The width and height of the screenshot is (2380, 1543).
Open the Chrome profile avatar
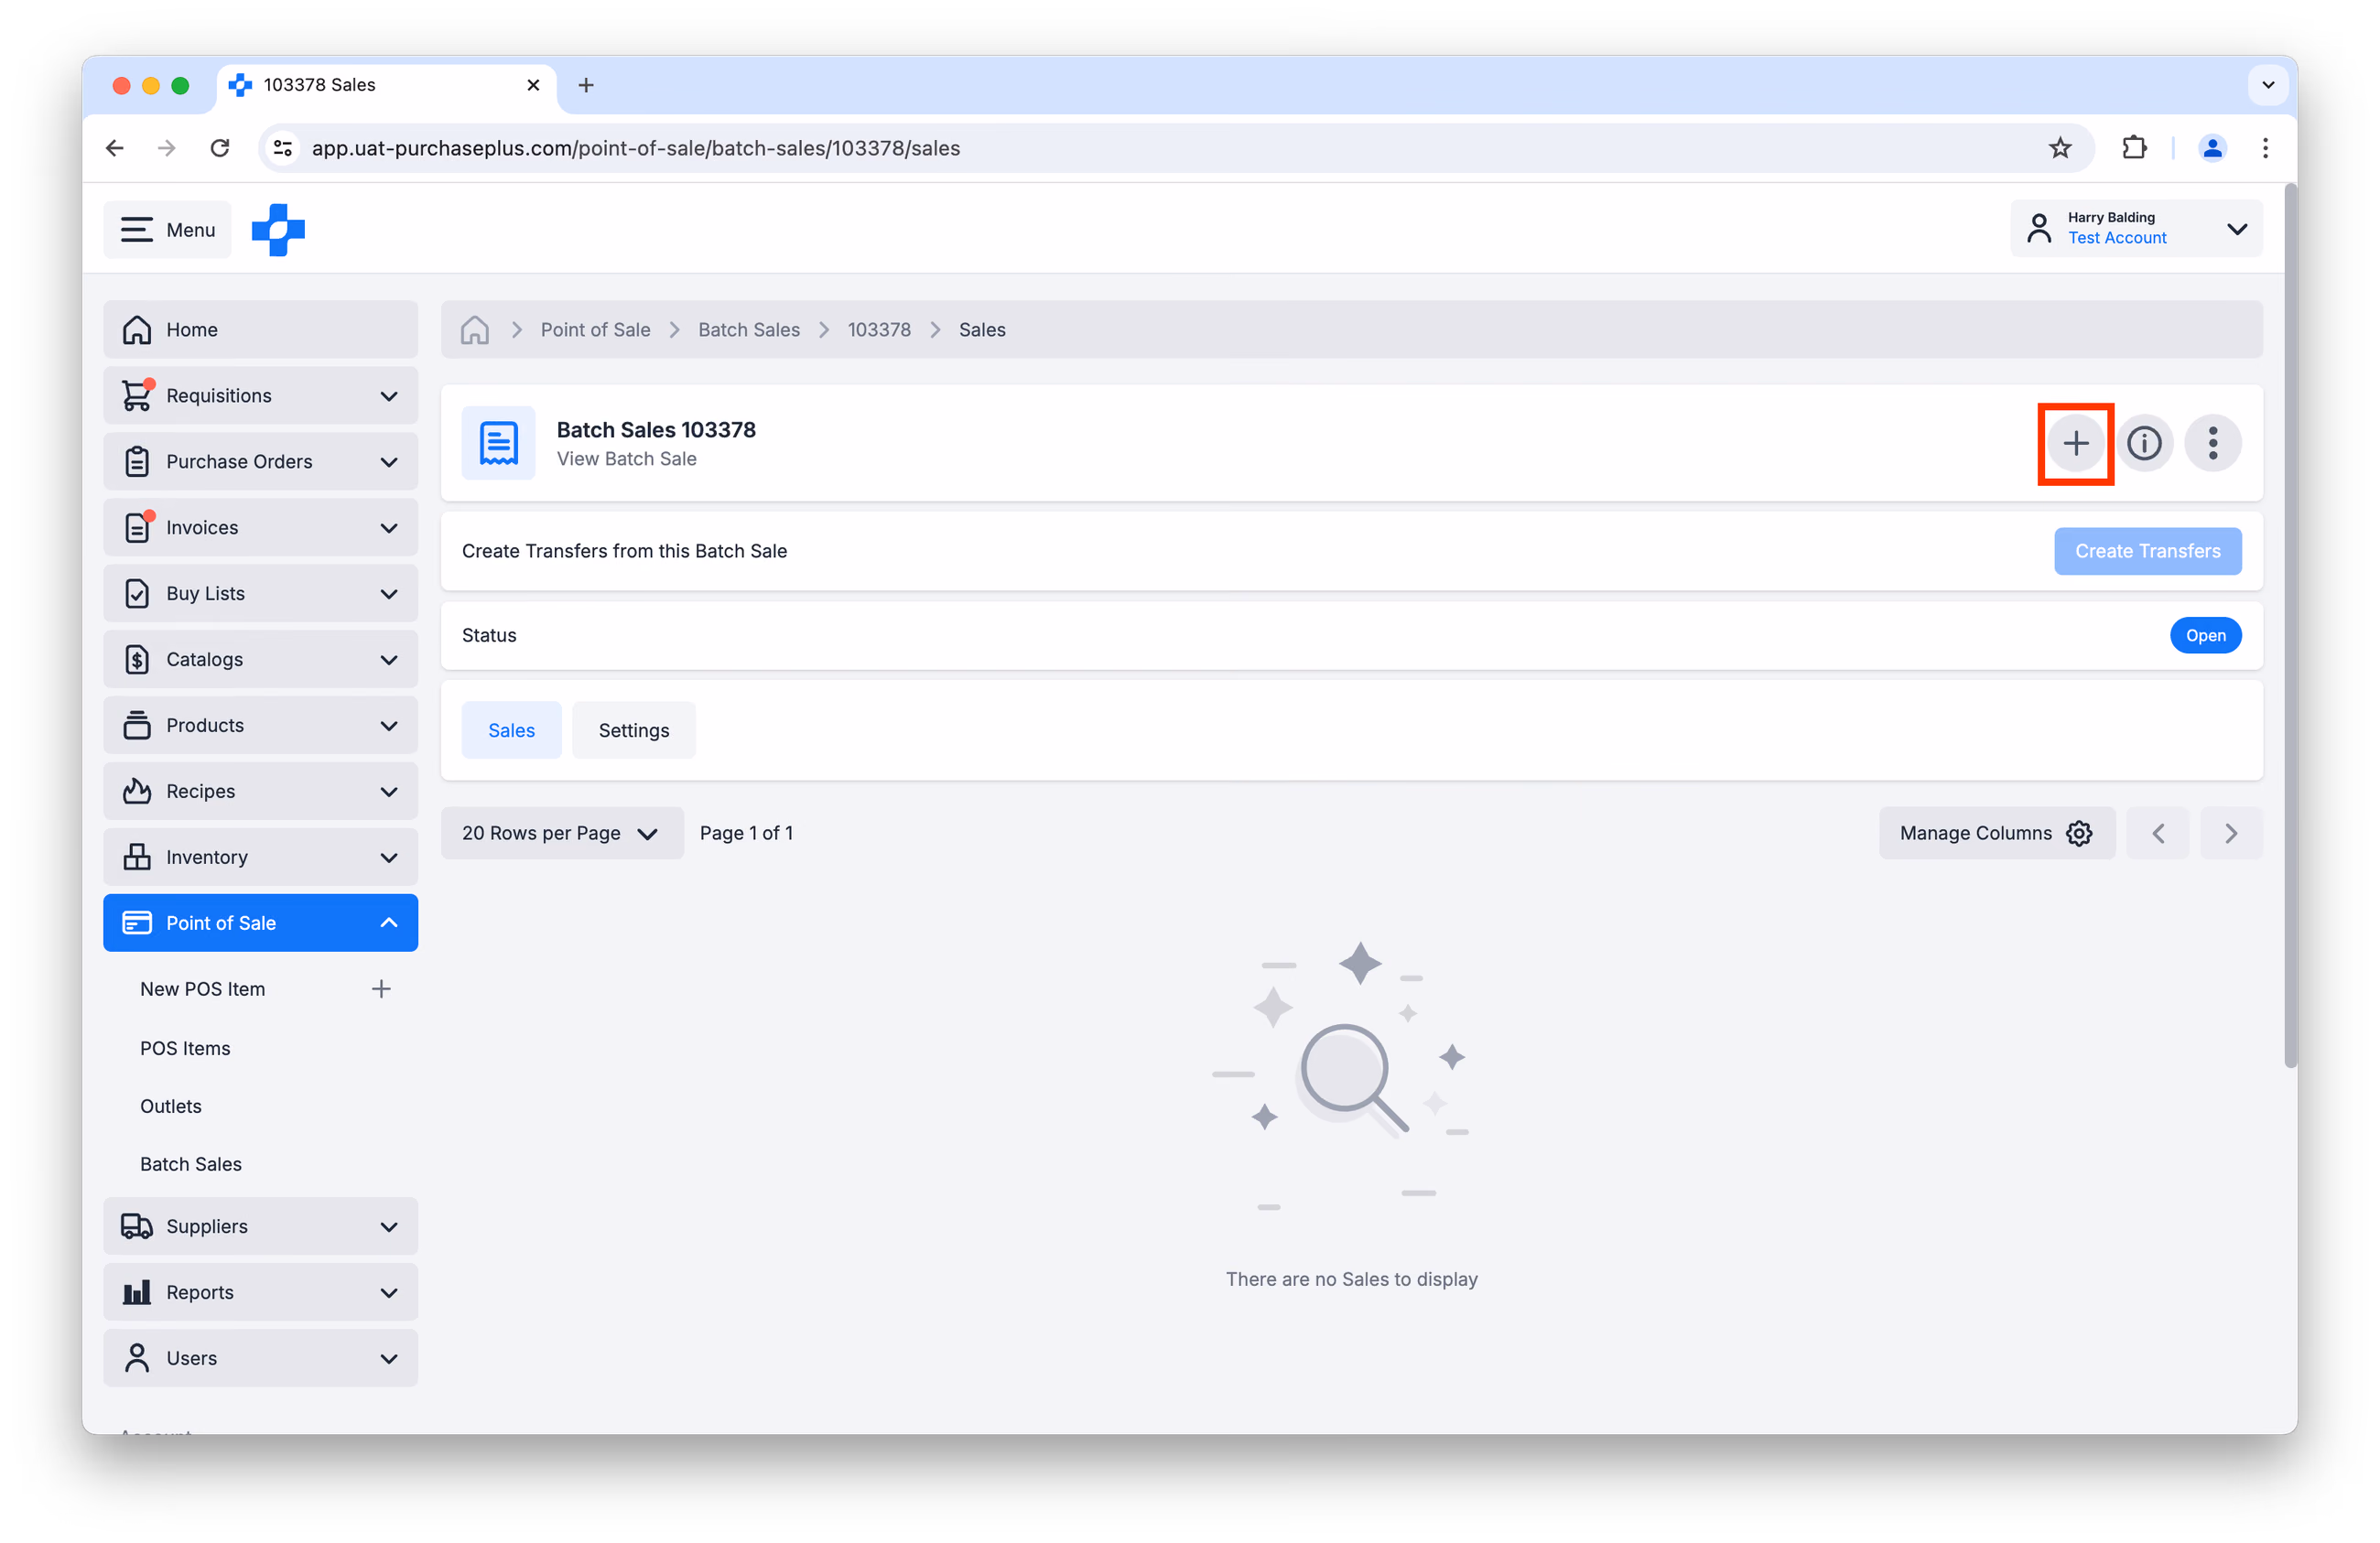click(2212, 148)
